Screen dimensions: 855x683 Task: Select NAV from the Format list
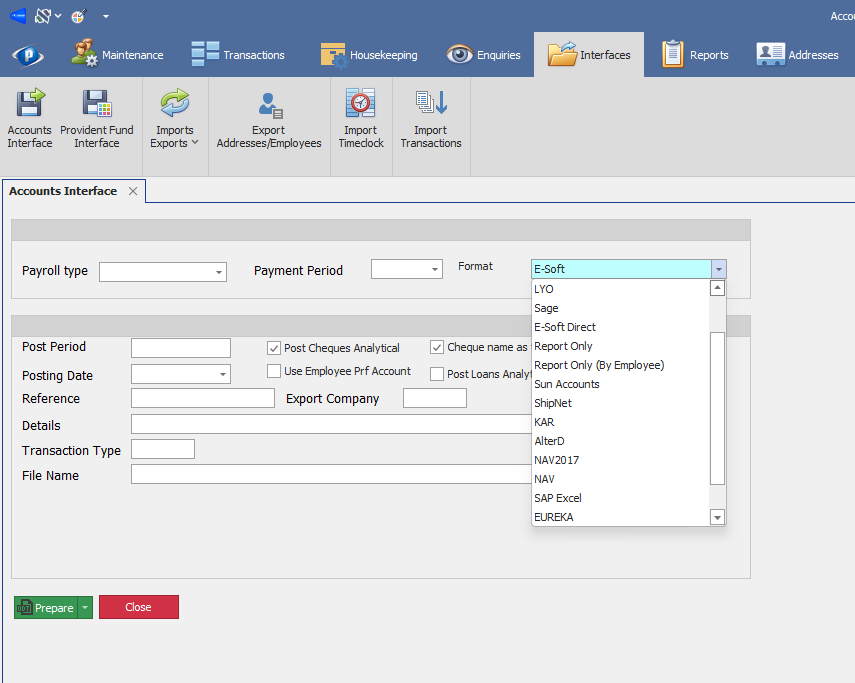pyautogui.click(x=621, y=479)
